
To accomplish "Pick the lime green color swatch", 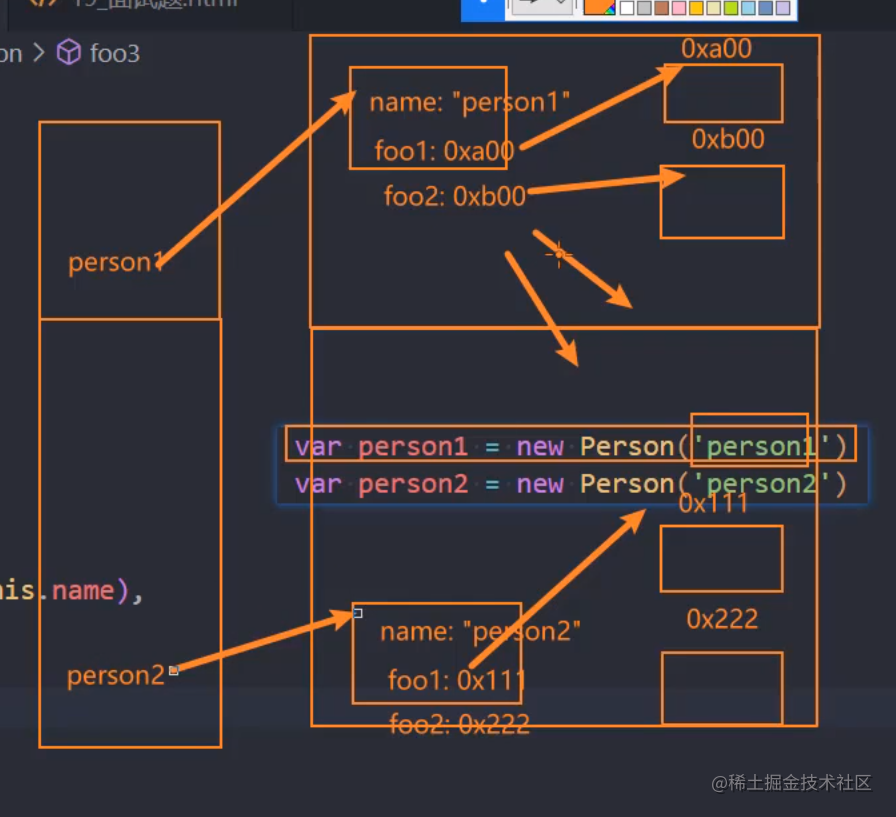I will pyautogui.click(x=731, y=7).
